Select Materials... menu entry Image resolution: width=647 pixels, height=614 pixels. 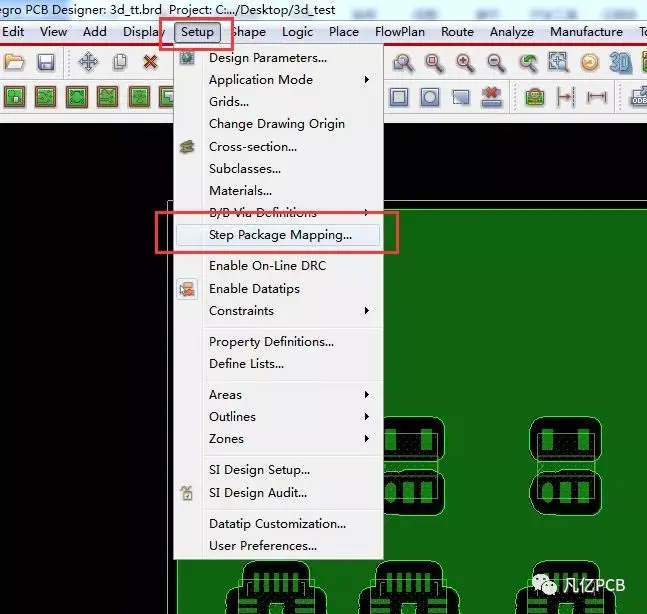click(x=241, y=191)
